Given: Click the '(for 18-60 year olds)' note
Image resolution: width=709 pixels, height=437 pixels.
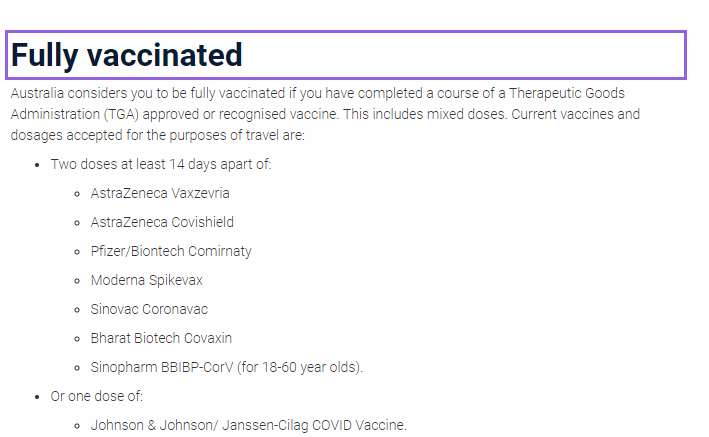Looking at the screenshot, I should 300,367.
